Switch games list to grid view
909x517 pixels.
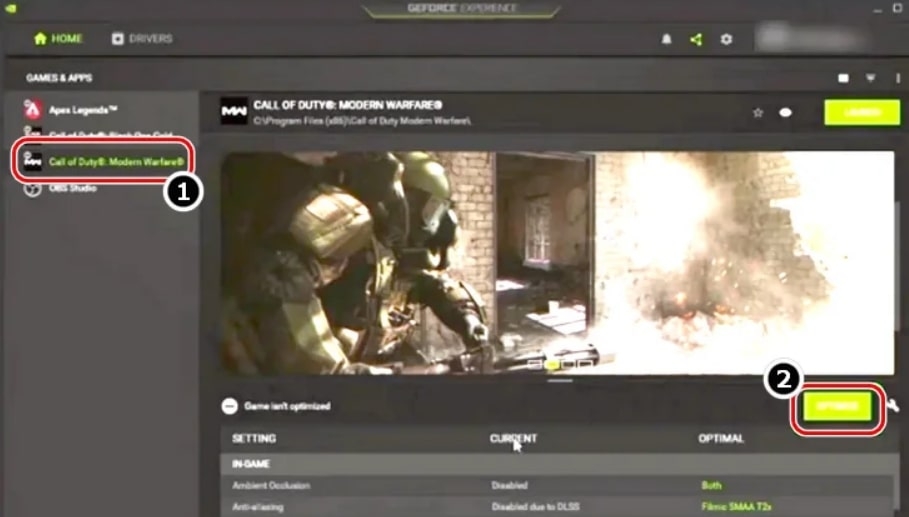843,78
